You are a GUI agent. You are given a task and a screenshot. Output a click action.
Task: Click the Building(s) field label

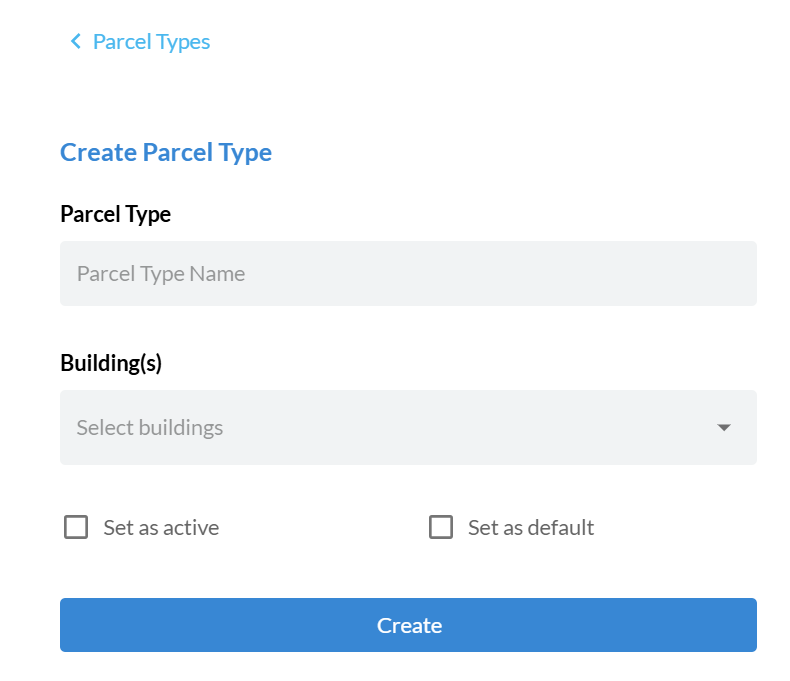111,363
